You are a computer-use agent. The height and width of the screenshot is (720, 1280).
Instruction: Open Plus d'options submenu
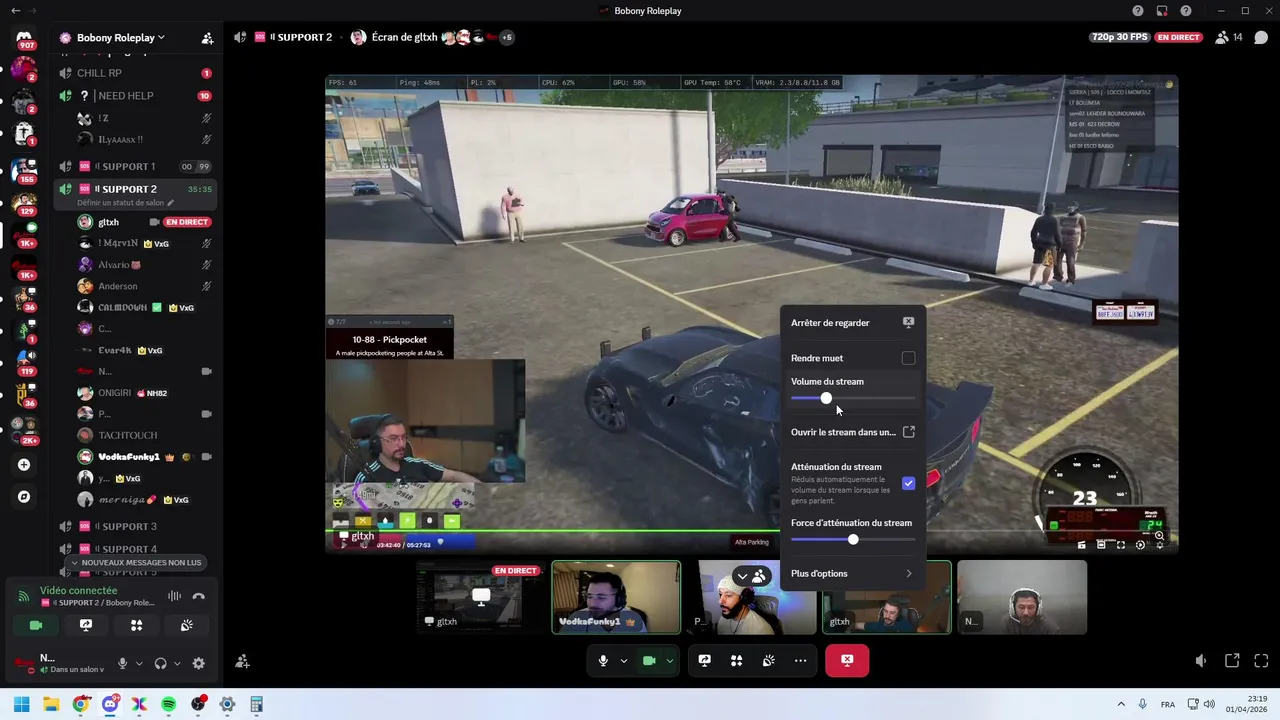(852, 574)
